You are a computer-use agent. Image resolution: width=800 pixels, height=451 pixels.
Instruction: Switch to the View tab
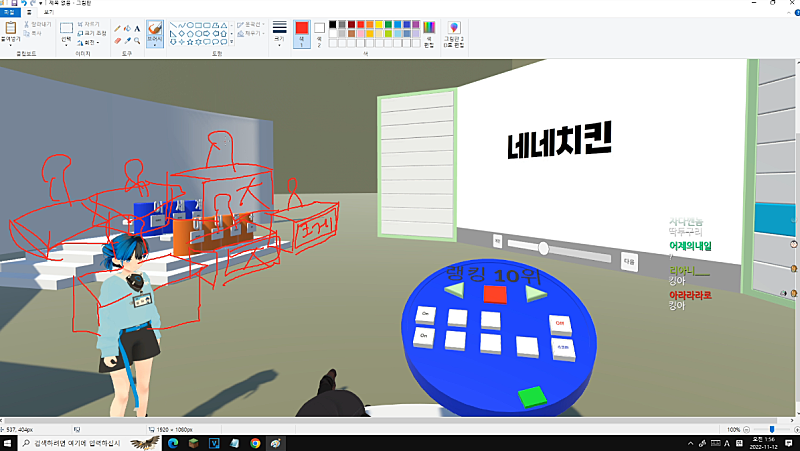48,12
